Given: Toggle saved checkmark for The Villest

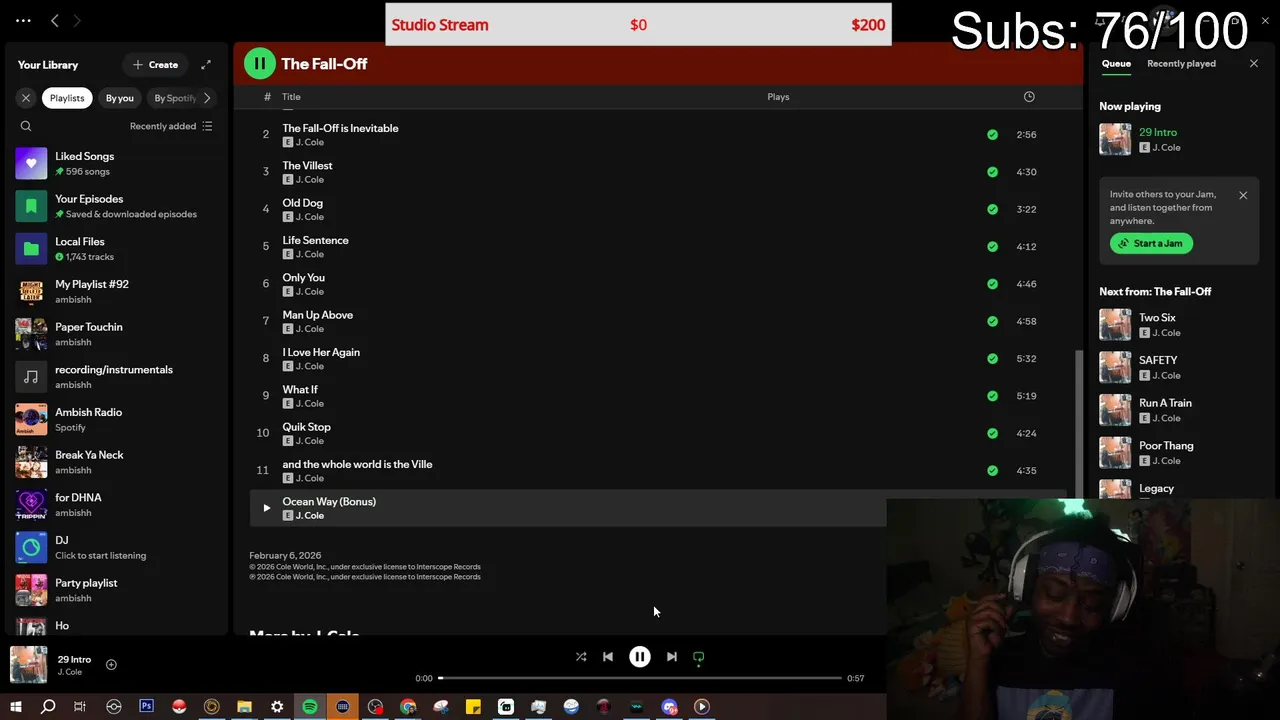Looking at the screenshot, I should point(992,172).
